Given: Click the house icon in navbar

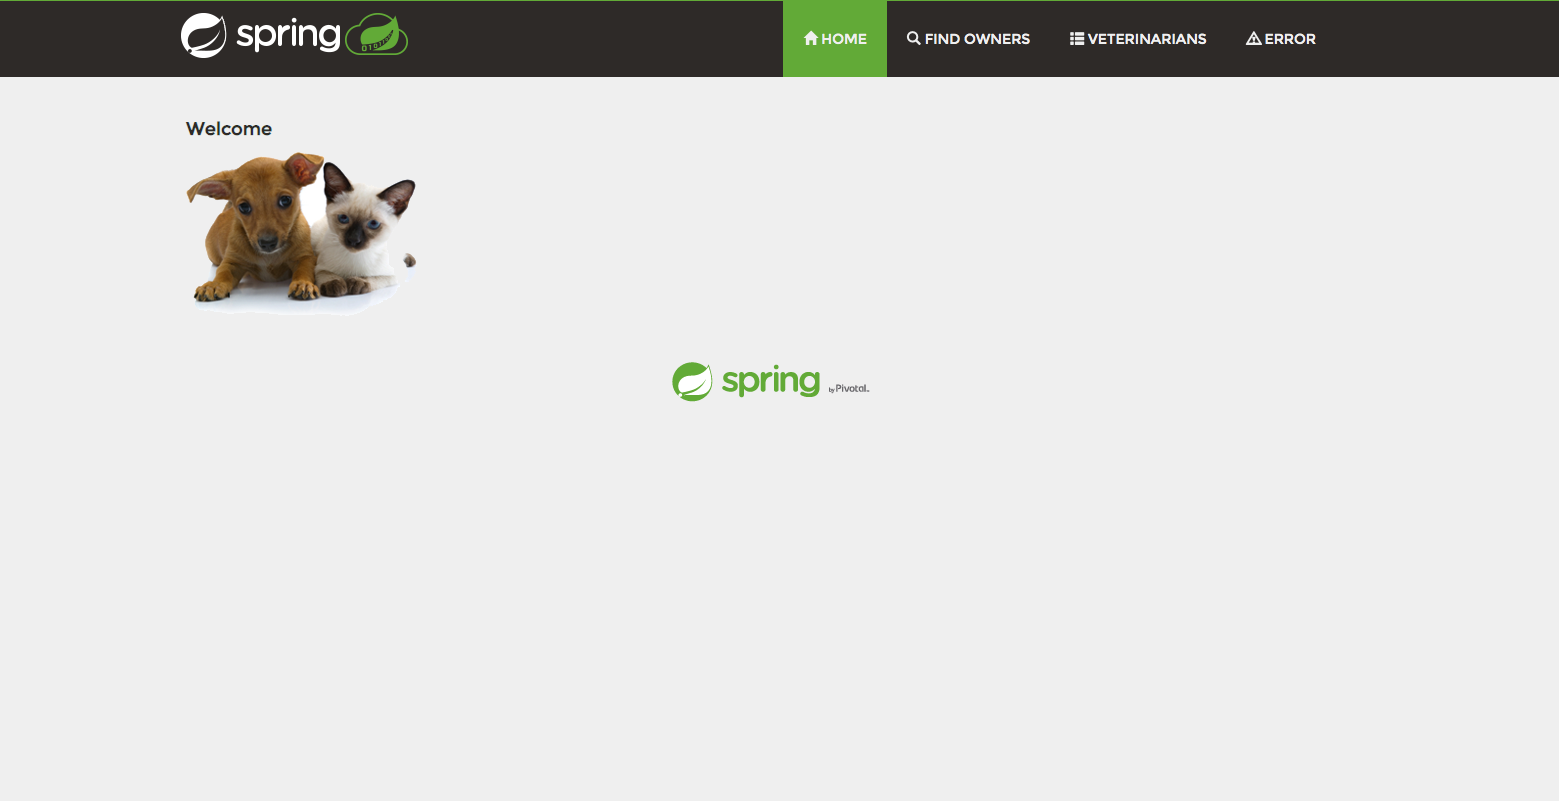Looking at the screenshot, I should click(x=811, y=38).
